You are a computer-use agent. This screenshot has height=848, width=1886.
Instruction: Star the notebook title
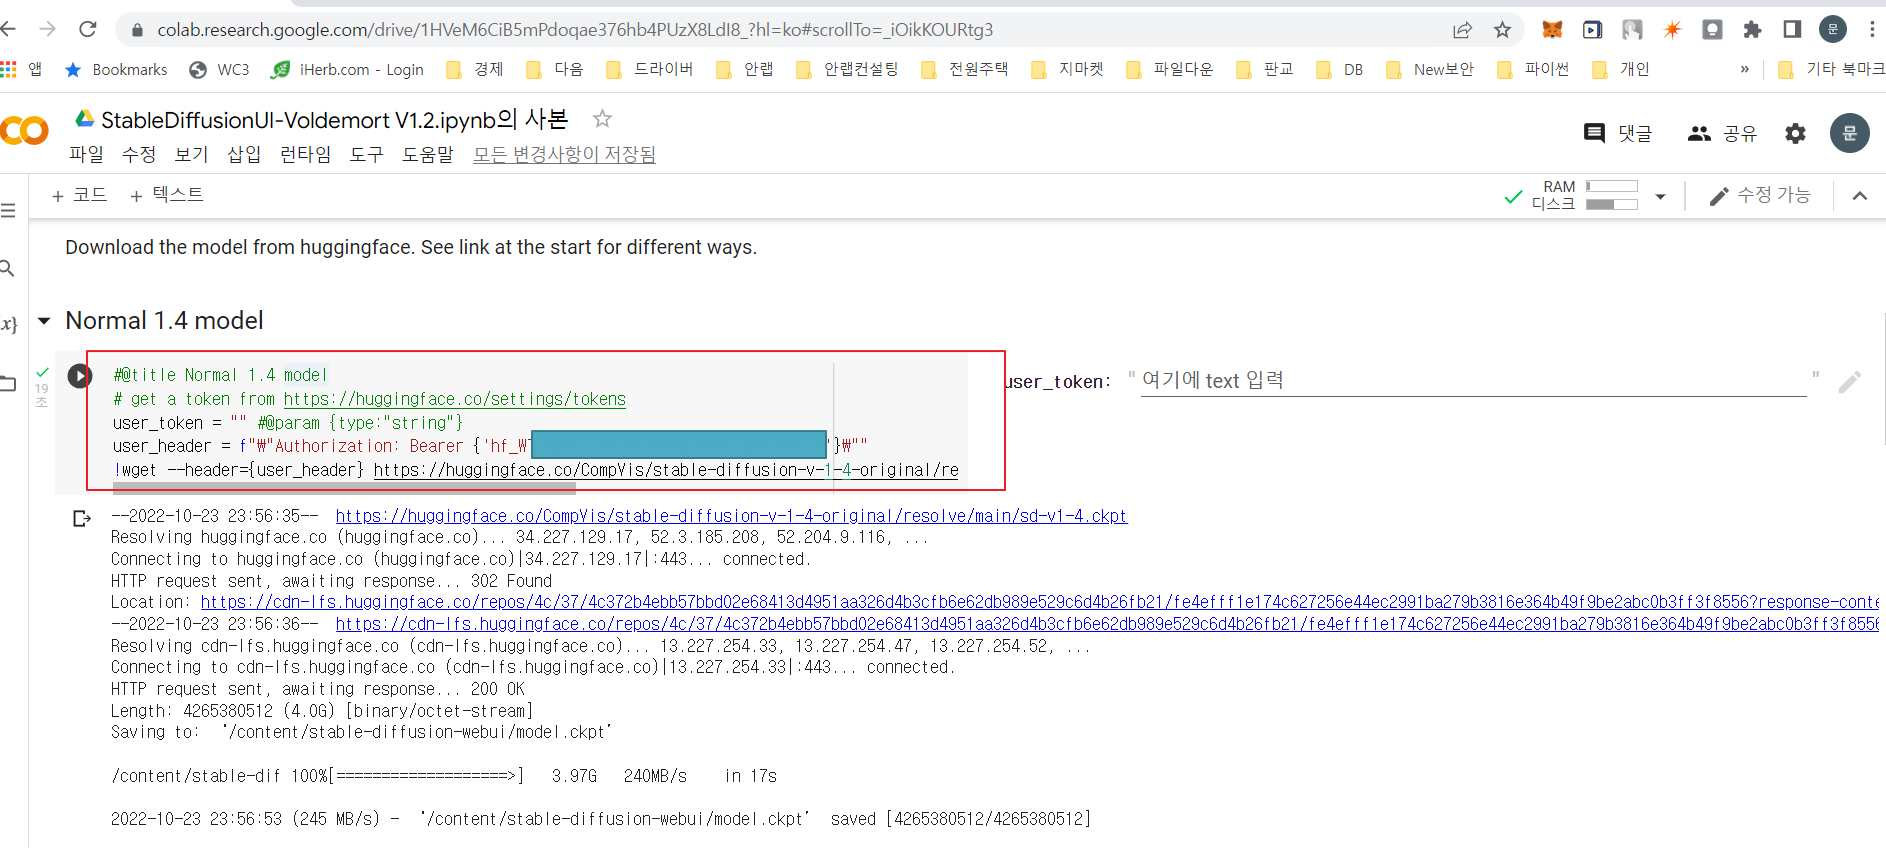[x=602, y=119]
